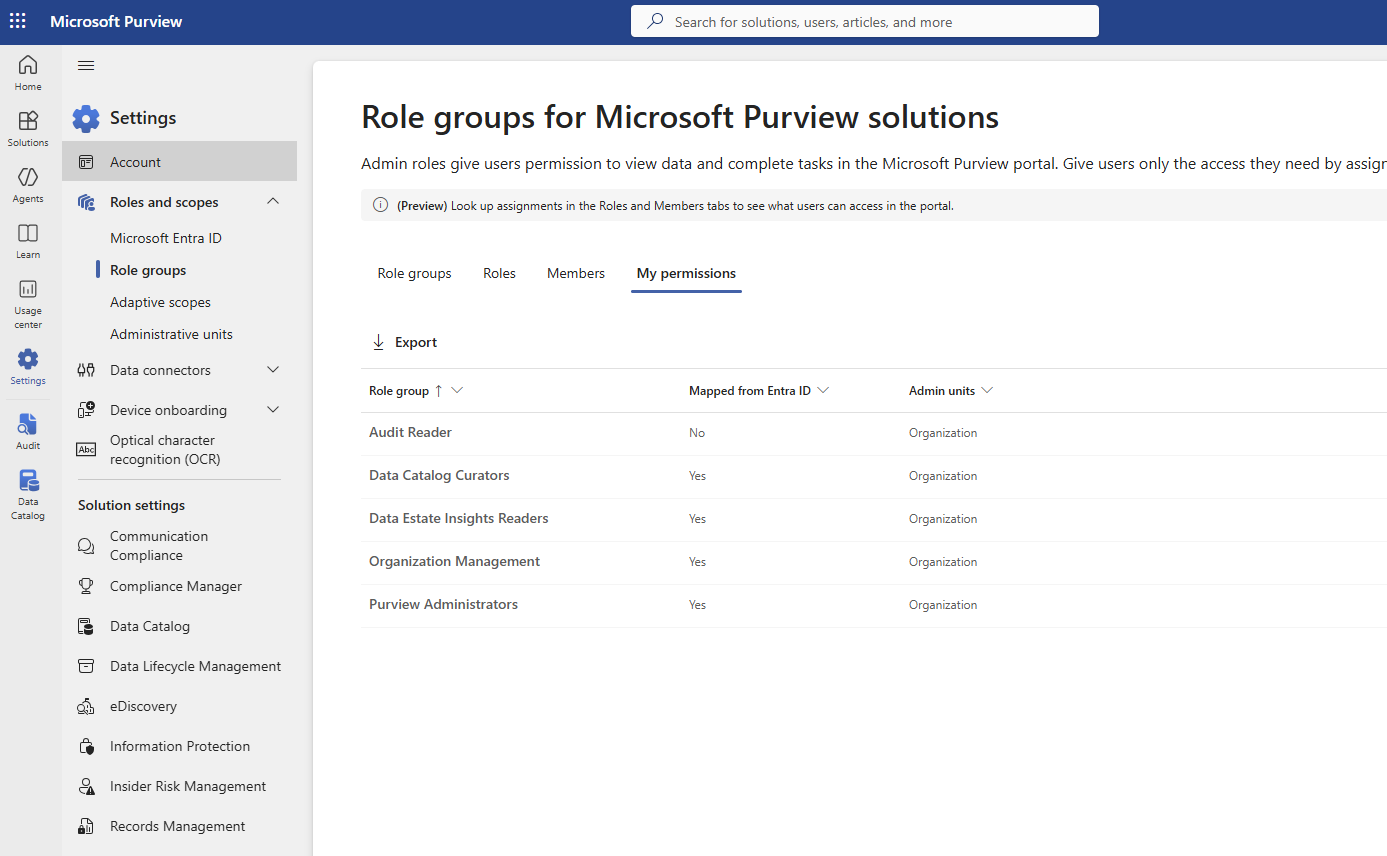Switch to the Roles tab
This screenshot has height=856, width=1387.
click(499, 273)
